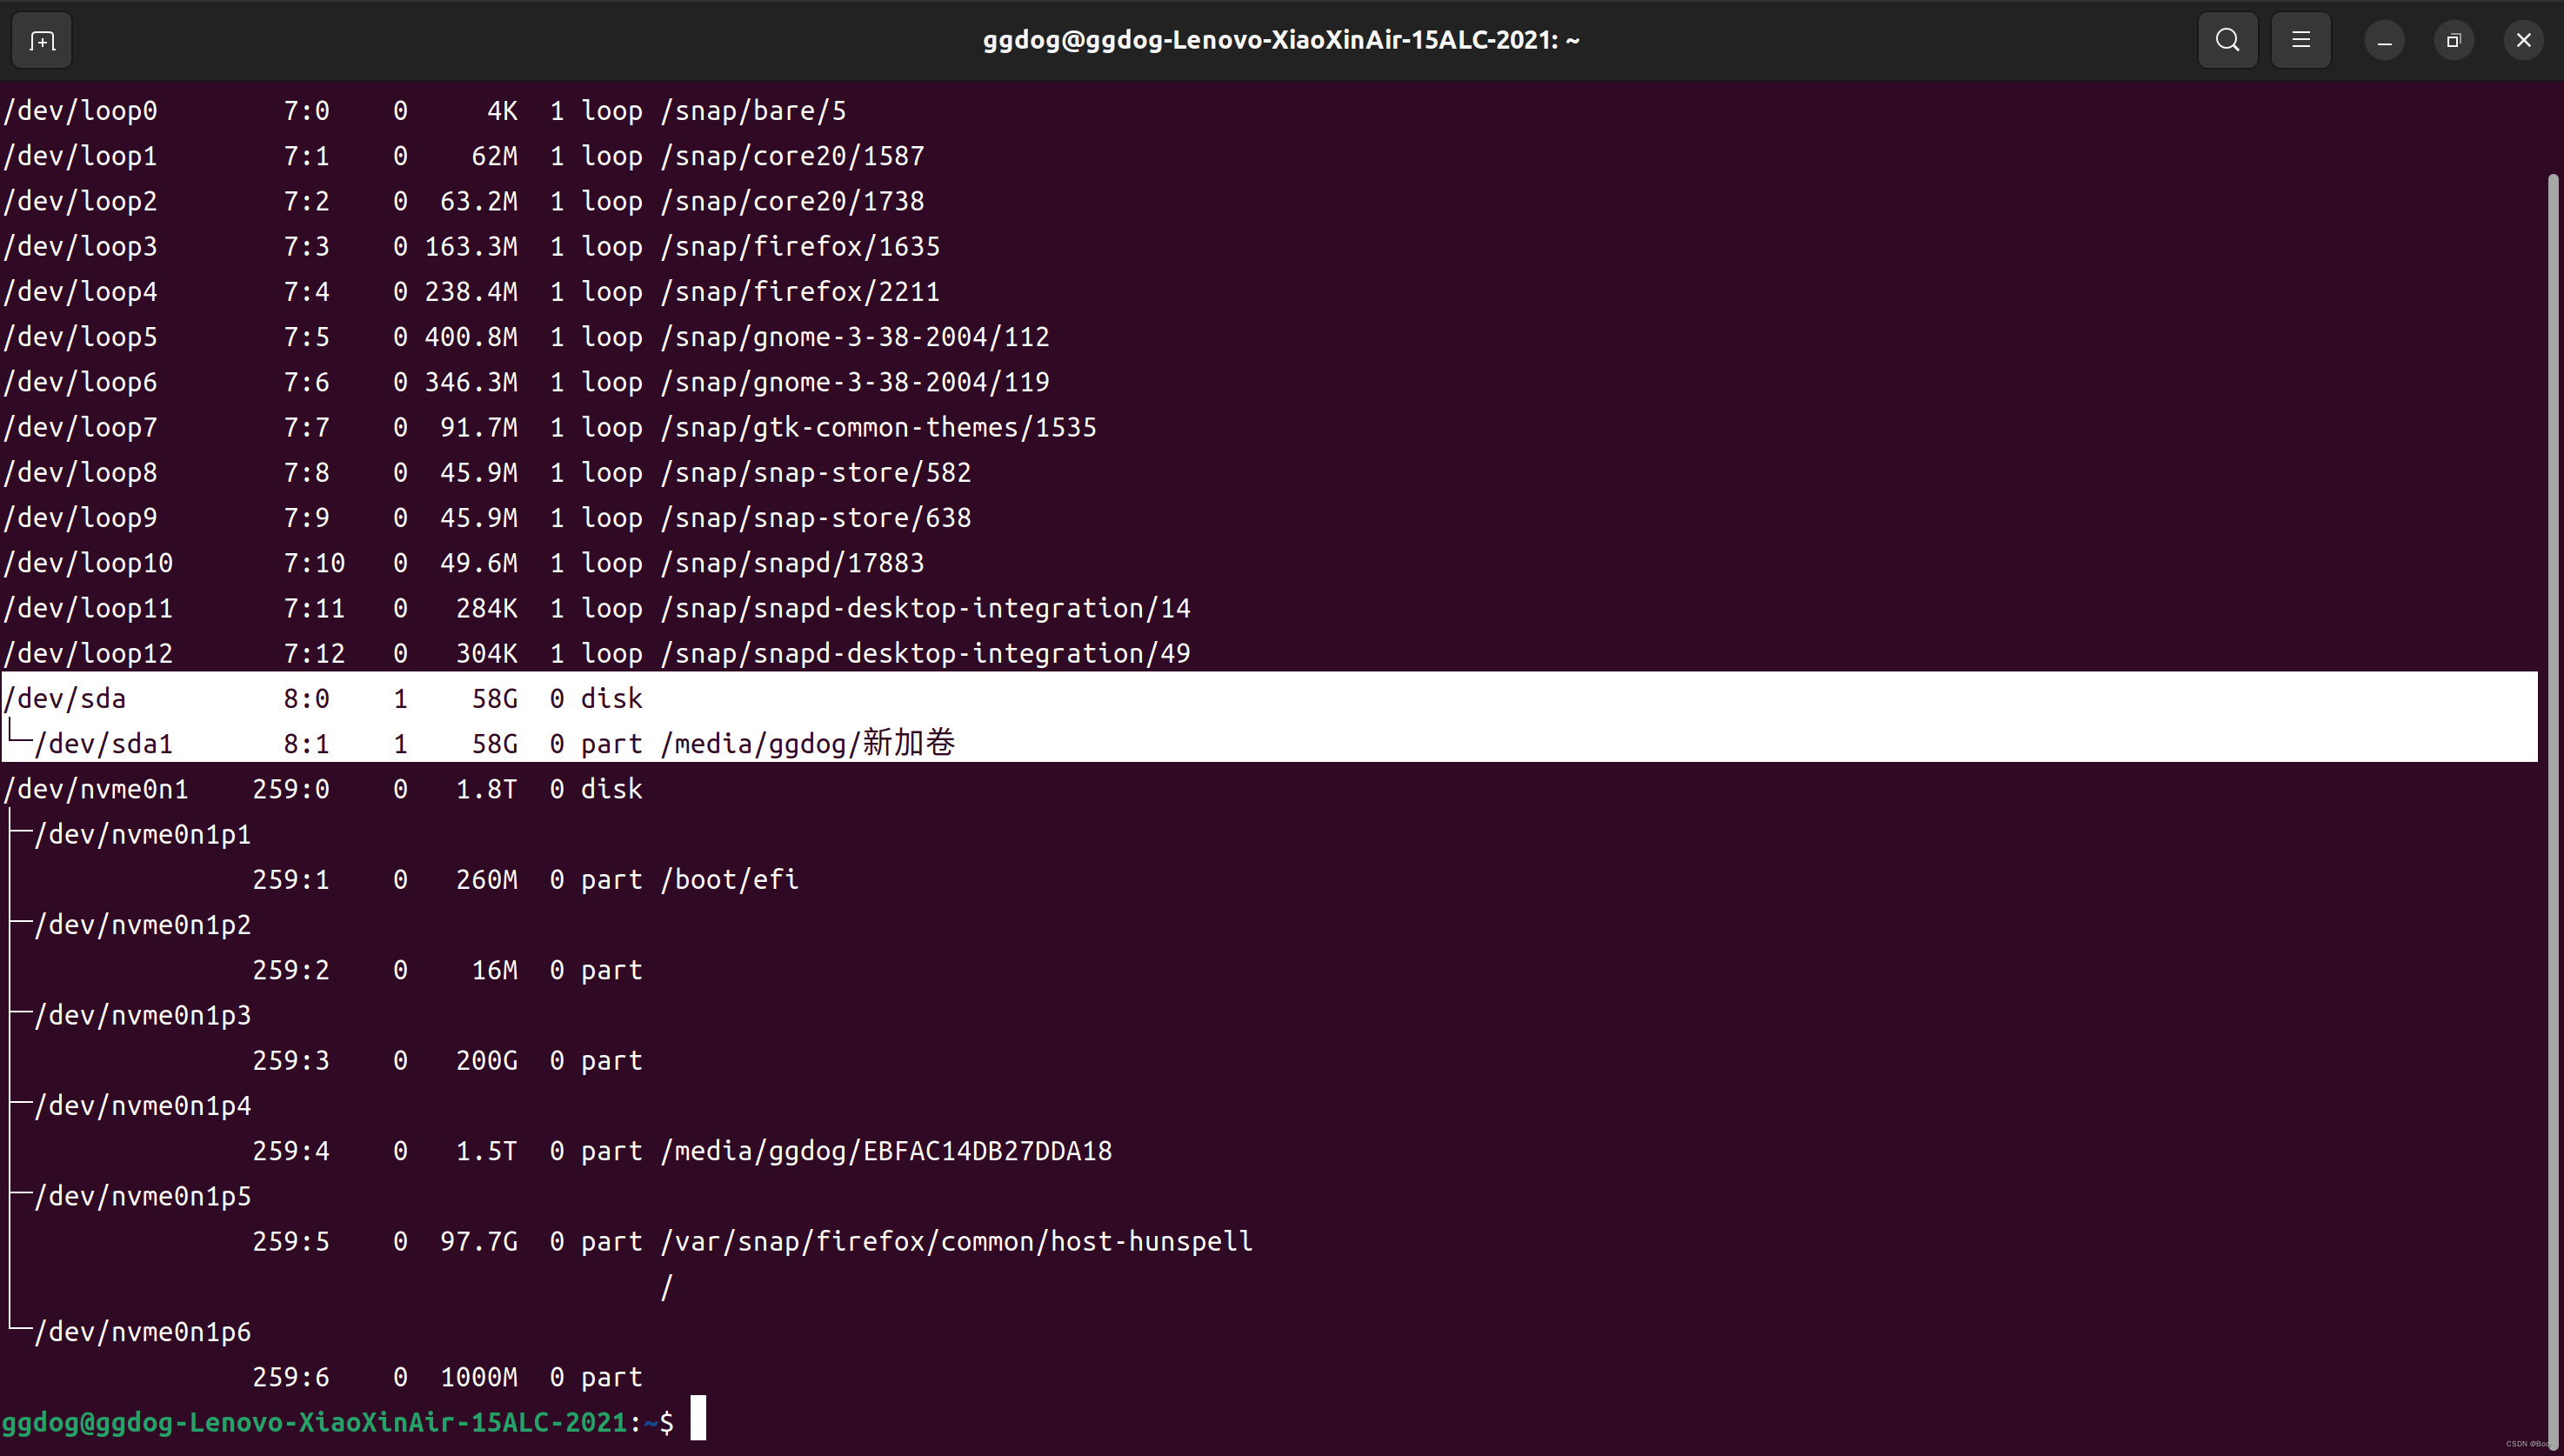Screen dimensions: 2564x1456
Task: Click /dev/nvme0n1p1 tree entry
Action: tap(142, 835)
